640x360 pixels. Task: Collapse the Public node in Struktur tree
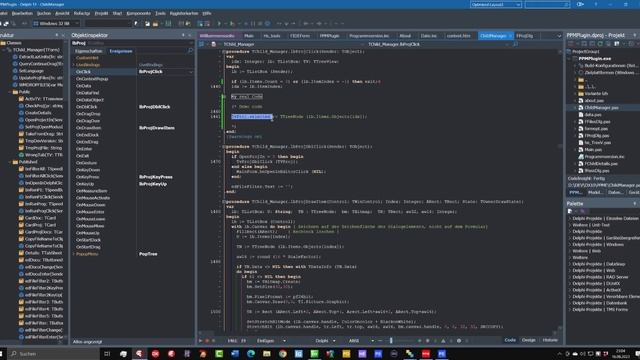click(10, 92)
